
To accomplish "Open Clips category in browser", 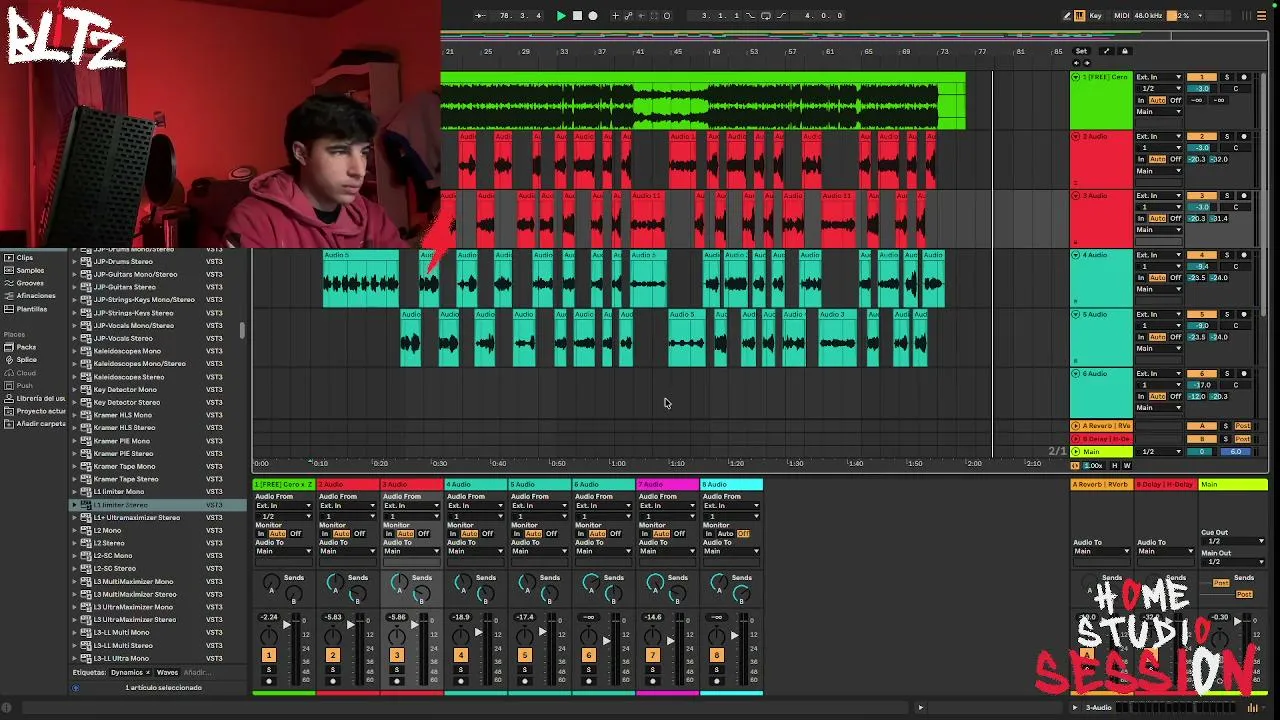I will (x=25, y=258).
